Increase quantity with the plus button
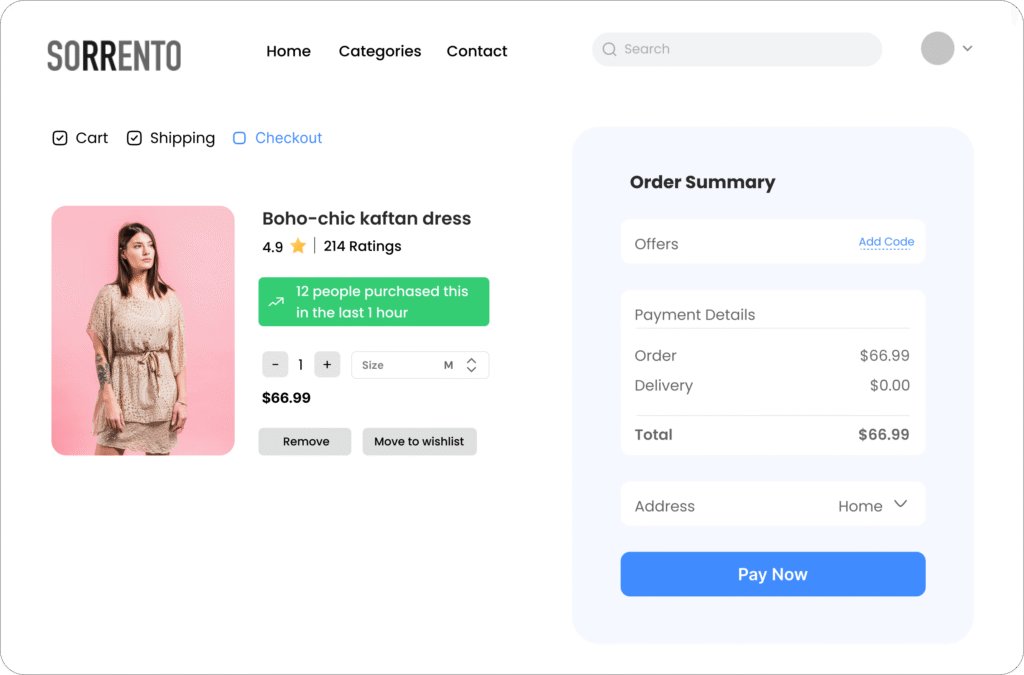This screenshot has height=675, width=1024. [x=327, y=365]
